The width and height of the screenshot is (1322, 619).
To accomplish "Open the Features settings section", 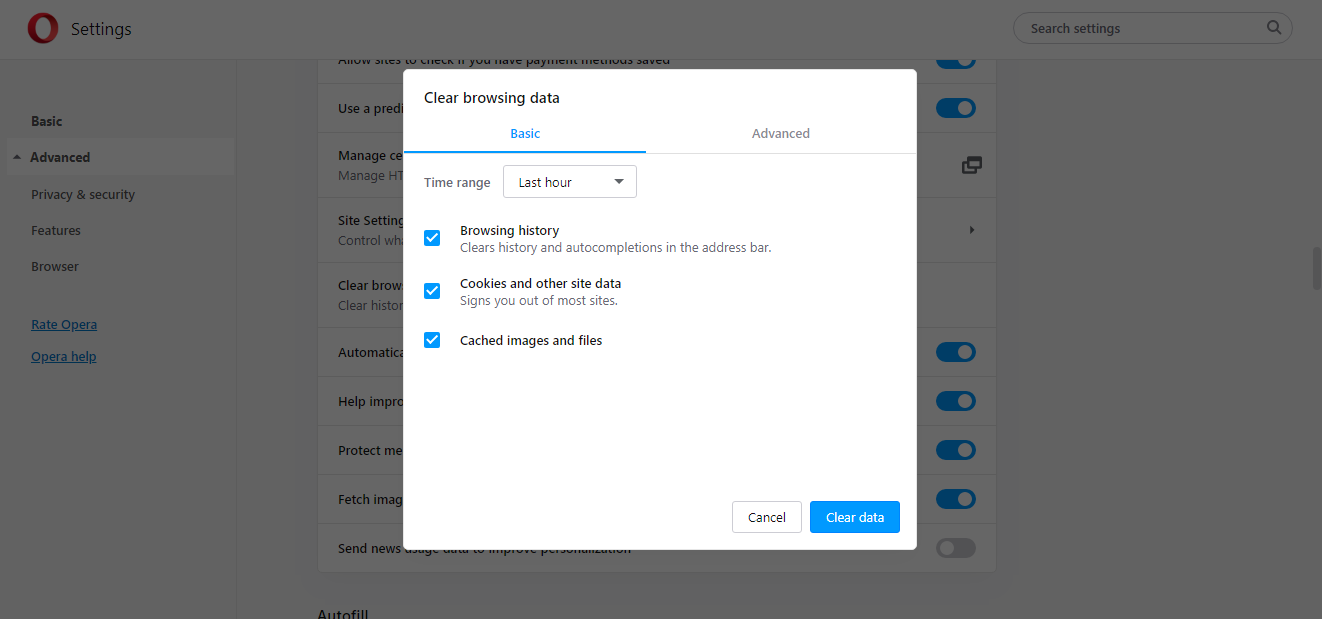I will 56,231.
